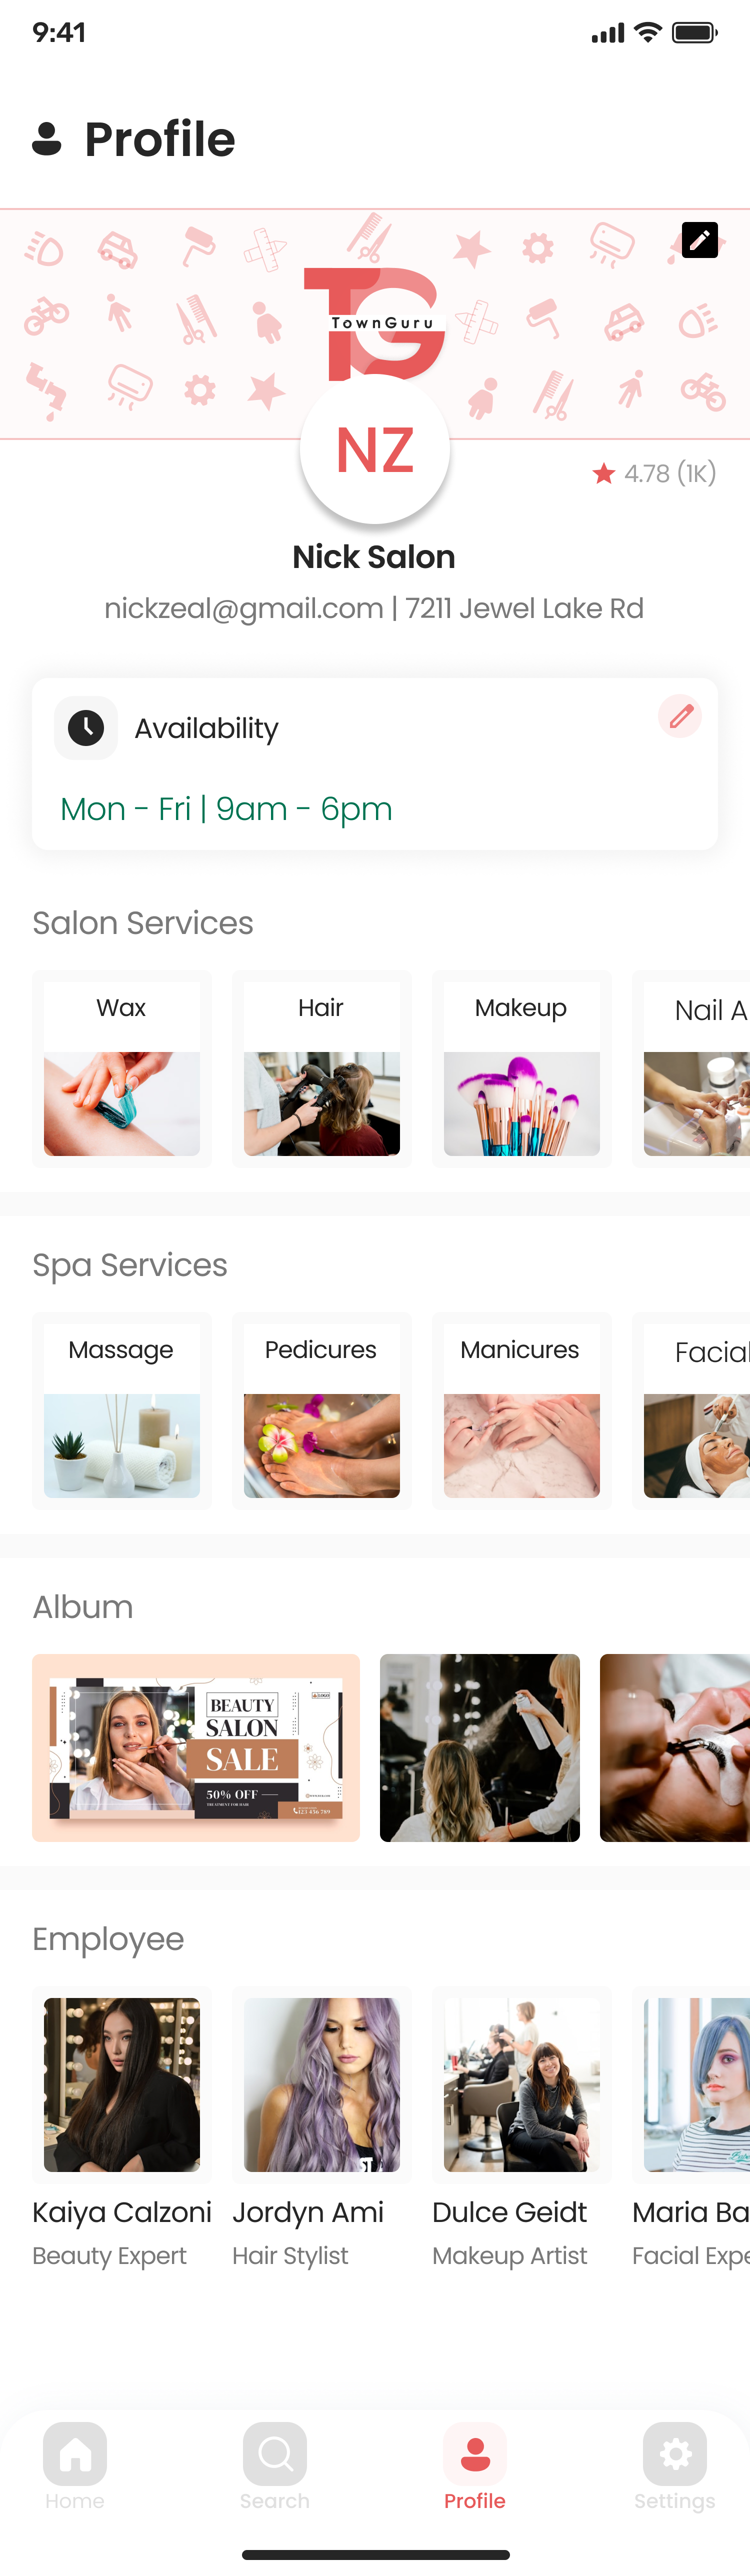Tap the black edit banner pencil icon

(699, 240)
